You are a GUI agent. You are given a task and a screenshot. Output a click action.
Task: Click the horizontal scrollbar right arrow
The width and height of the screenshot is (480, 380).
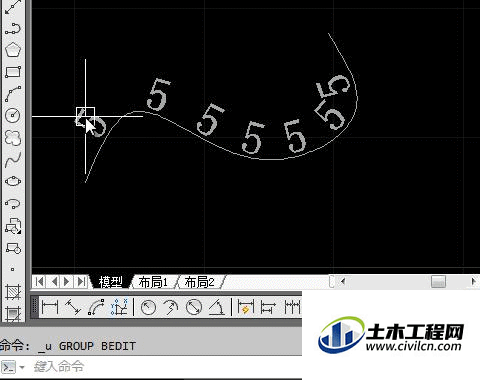(473, 282)
